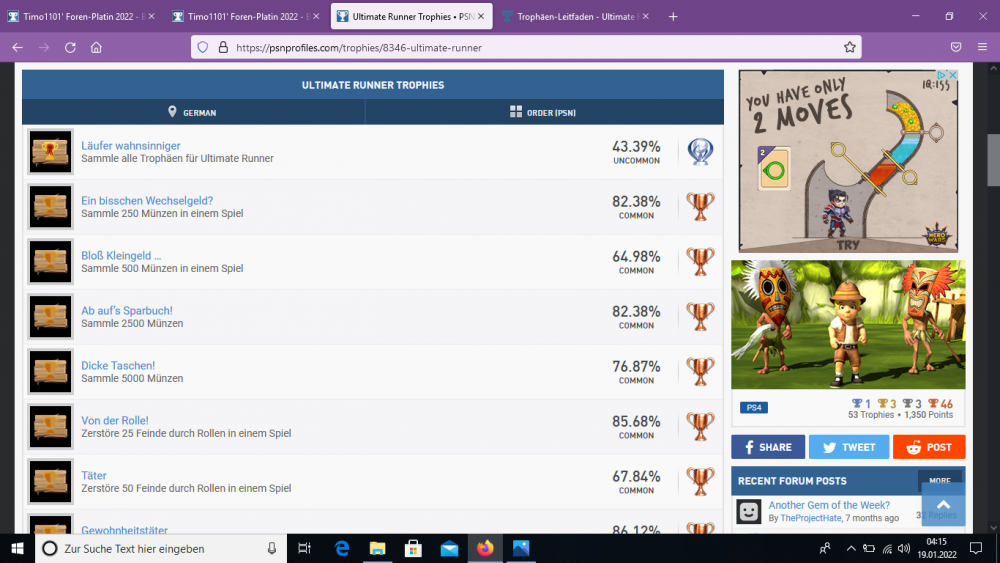Open the ORDER (PSN) sort selector
Screen dimensions: 1000x563
pos(543,112)
